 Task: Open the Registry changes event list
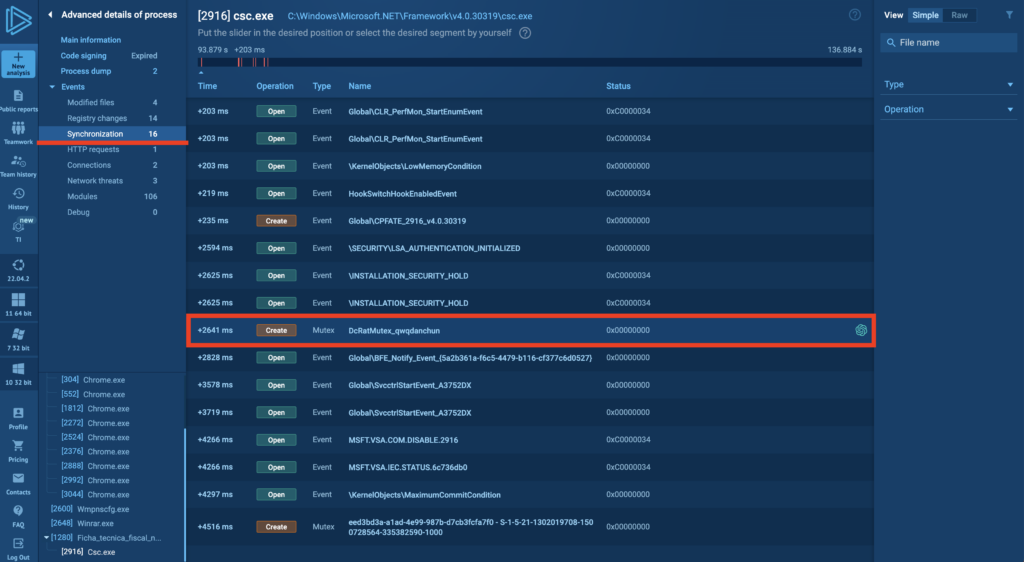(x=97, y=118)
